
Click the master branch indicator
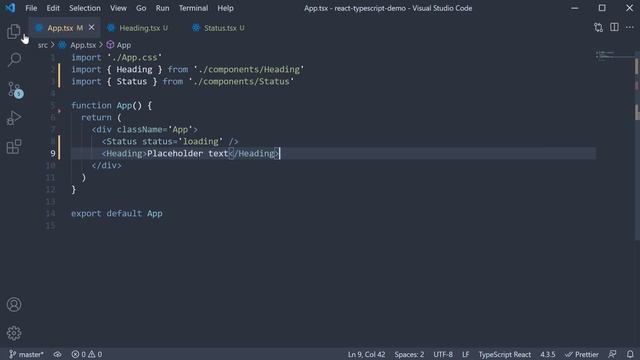coord(26,354)
